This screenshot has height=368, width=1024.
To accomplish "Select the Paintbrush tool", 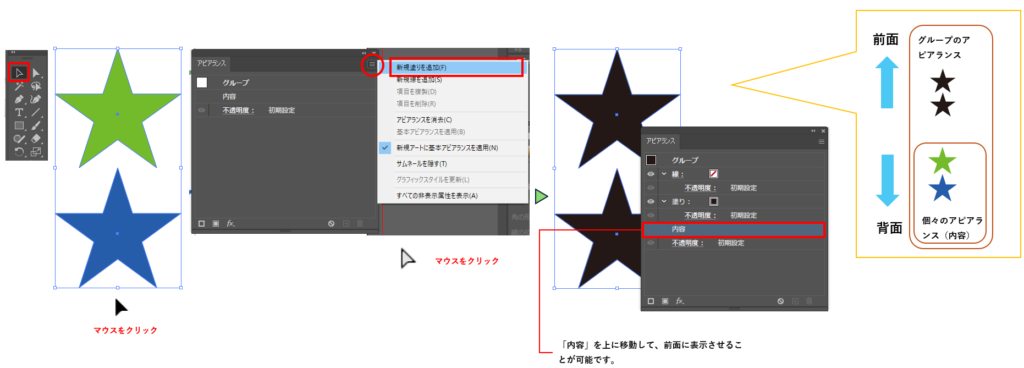I will [37, 125].
